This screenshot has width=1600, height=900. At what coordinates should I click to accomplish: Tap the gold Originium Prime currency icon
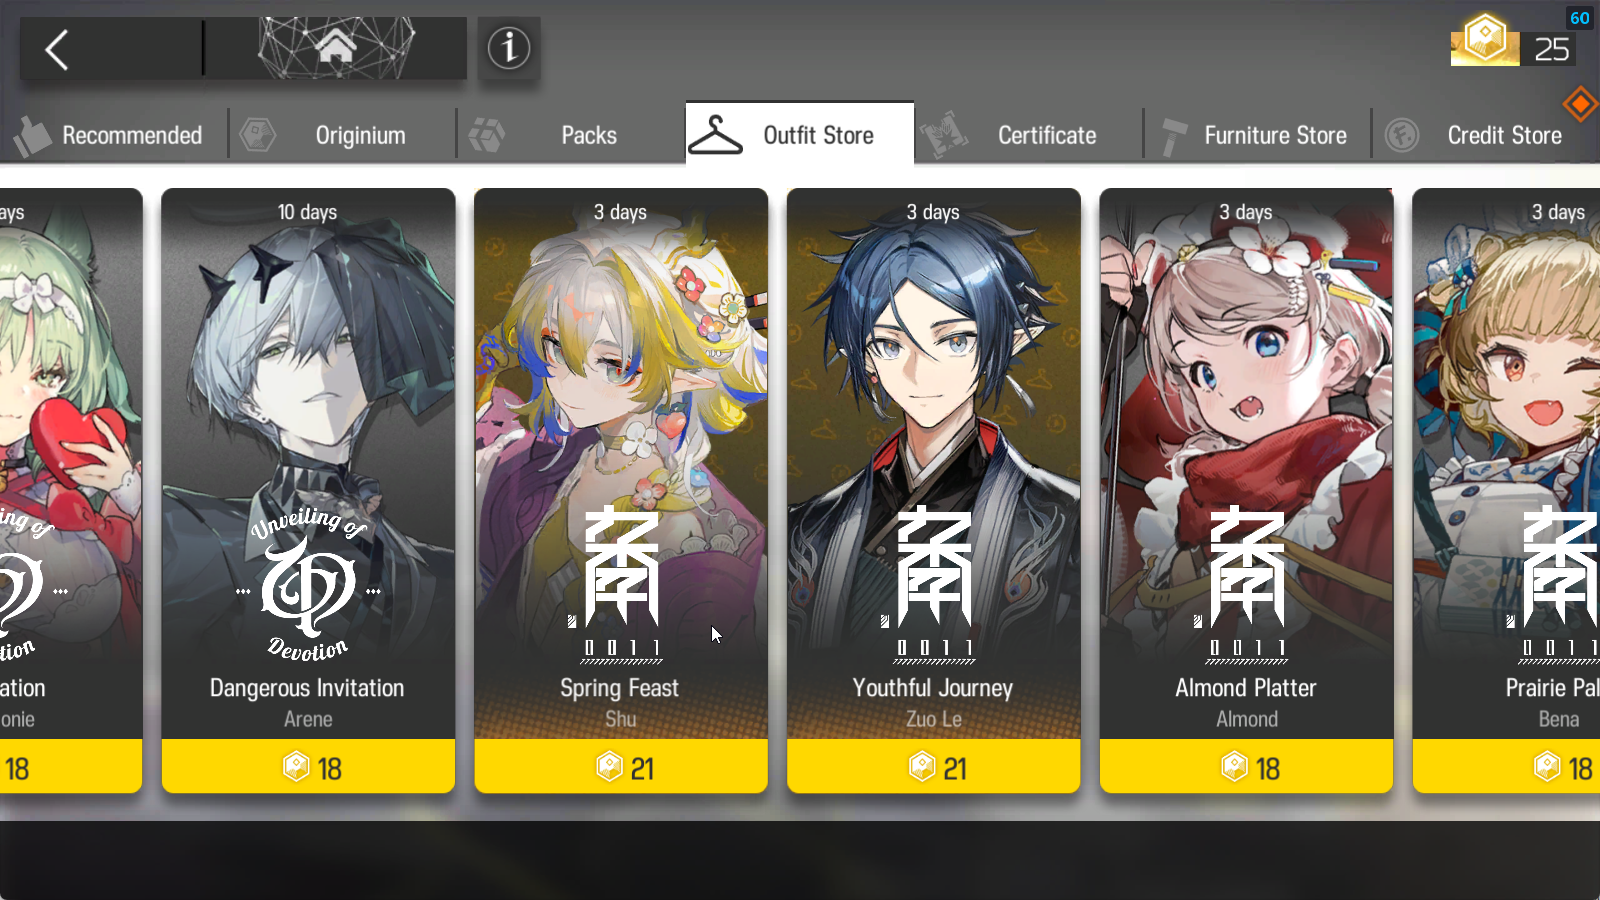pyautogui.click(x=1485, y=40)
